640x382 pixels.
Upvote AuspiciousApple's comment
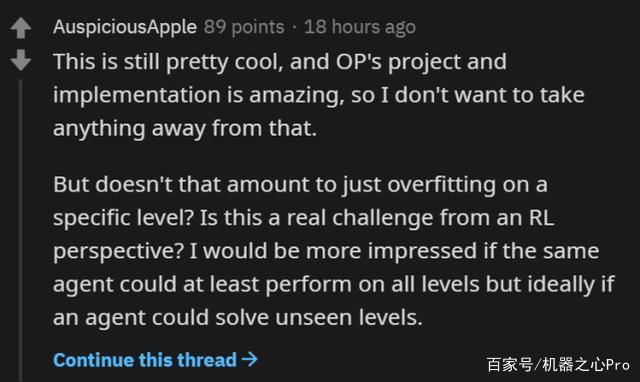tap(21, 28)
